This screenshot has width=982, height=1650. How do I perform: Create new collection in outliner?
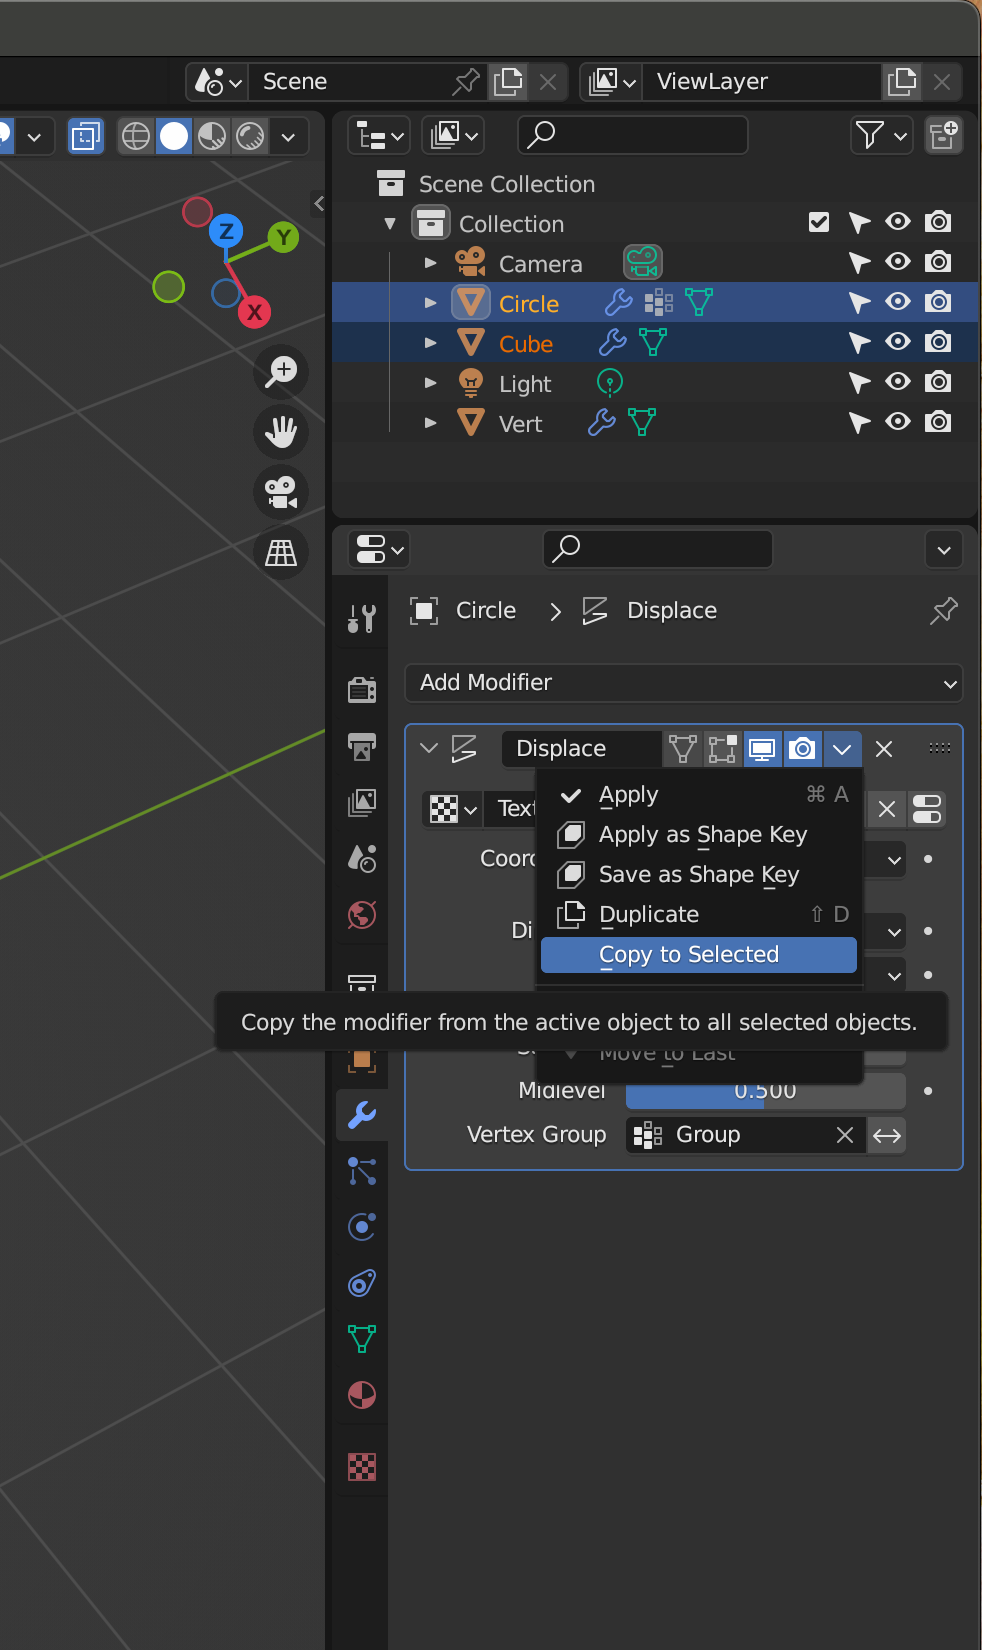(x=944, y=135)
